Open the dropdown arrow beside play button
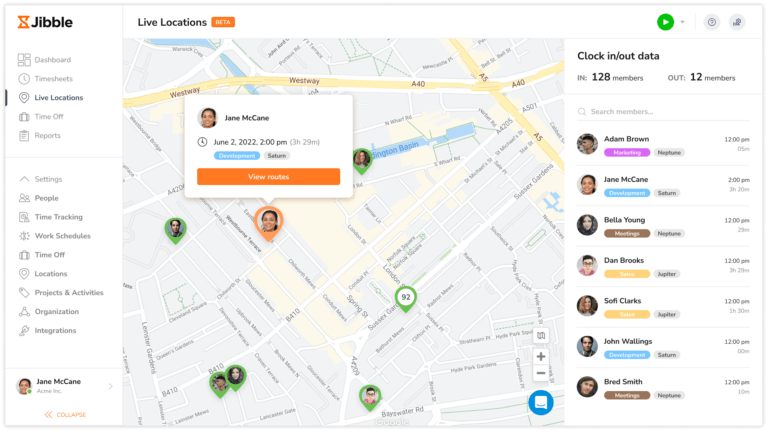768x431 pixels. pos(682,22)
